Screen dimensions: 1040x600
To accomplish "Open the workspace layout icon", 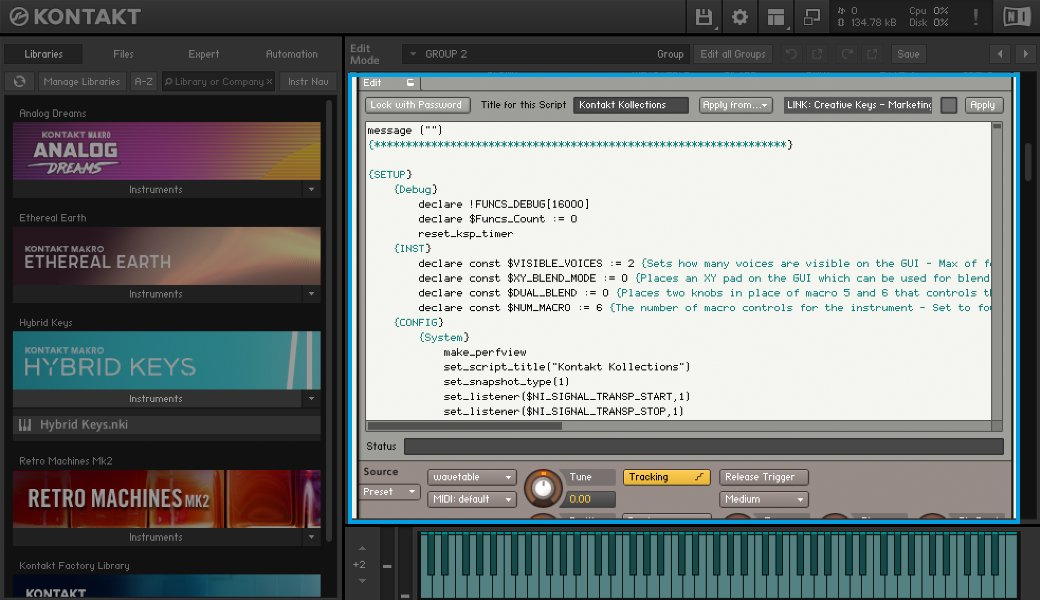I will point(775,17).
